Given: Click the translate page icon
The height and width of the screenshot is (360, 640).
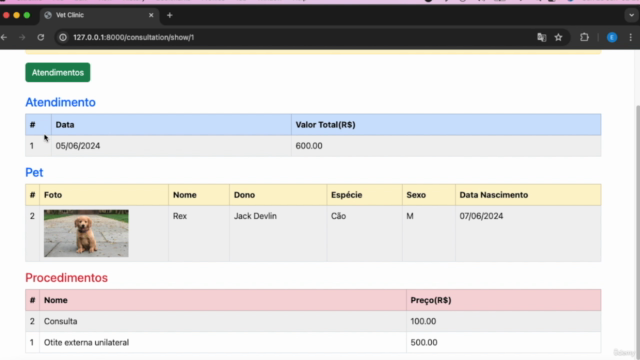Looking at the screenshot, I should (x=542, y=37).
